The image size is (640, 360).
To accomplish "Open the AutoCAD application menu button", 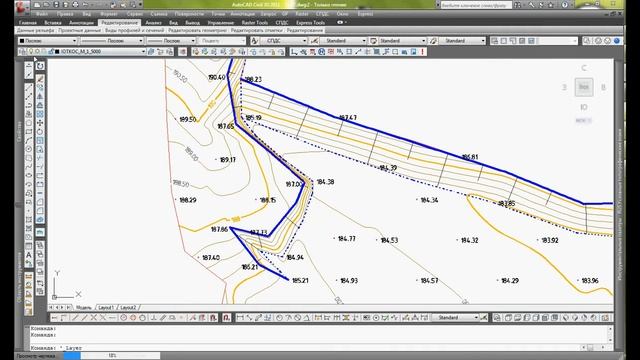I will [22, 7].
